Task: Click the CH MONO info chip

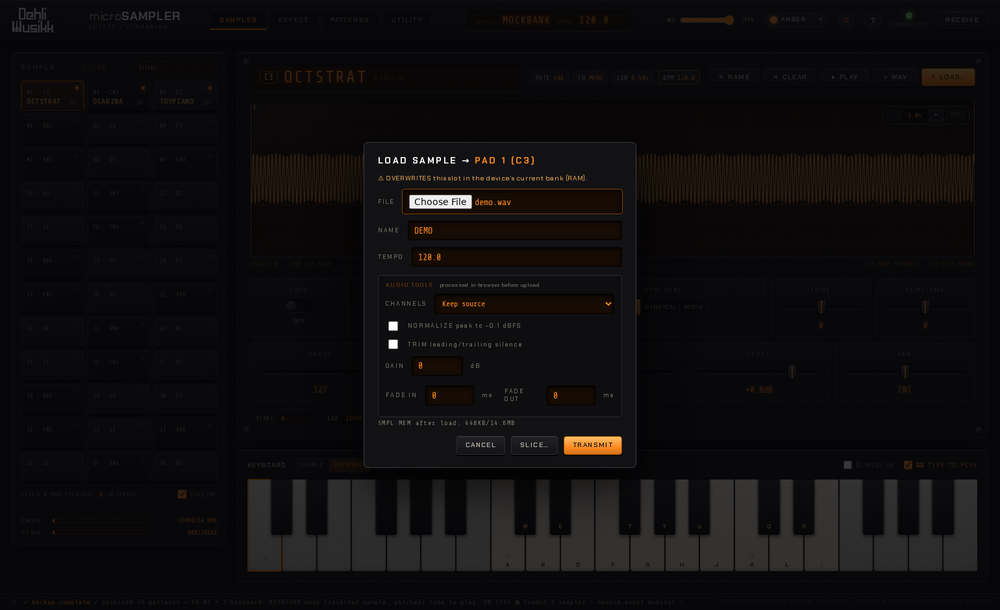Action: [x=590, y=78]
